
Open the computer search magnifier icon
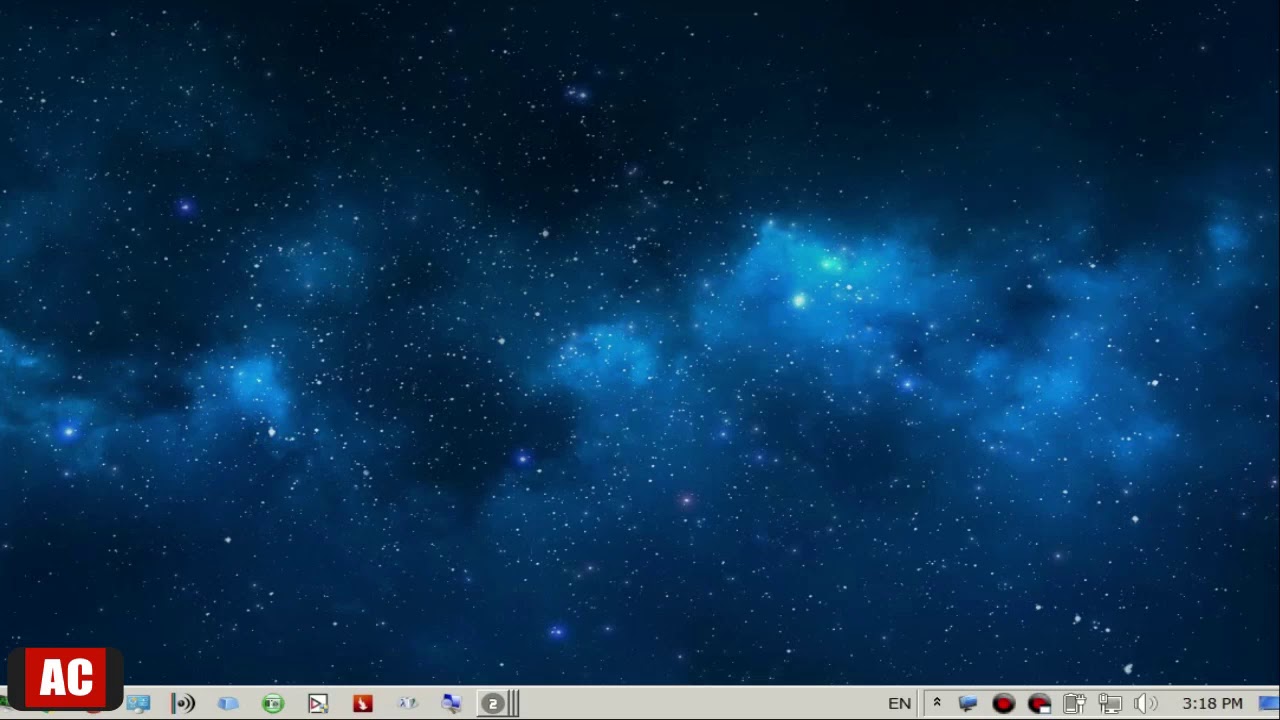[452, 704]
